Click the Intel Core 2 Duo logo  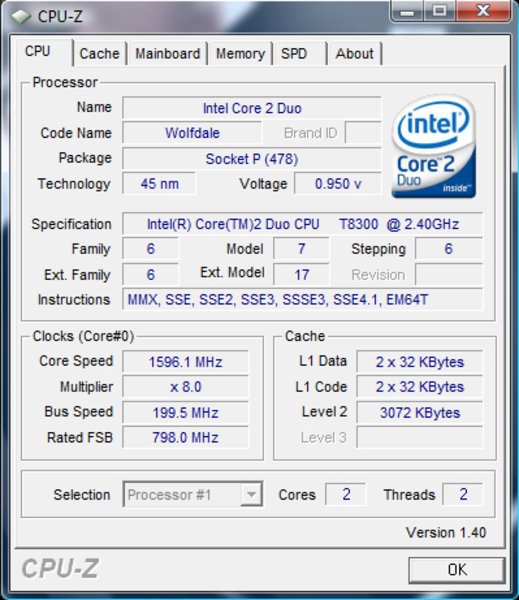tap(434, 146)
